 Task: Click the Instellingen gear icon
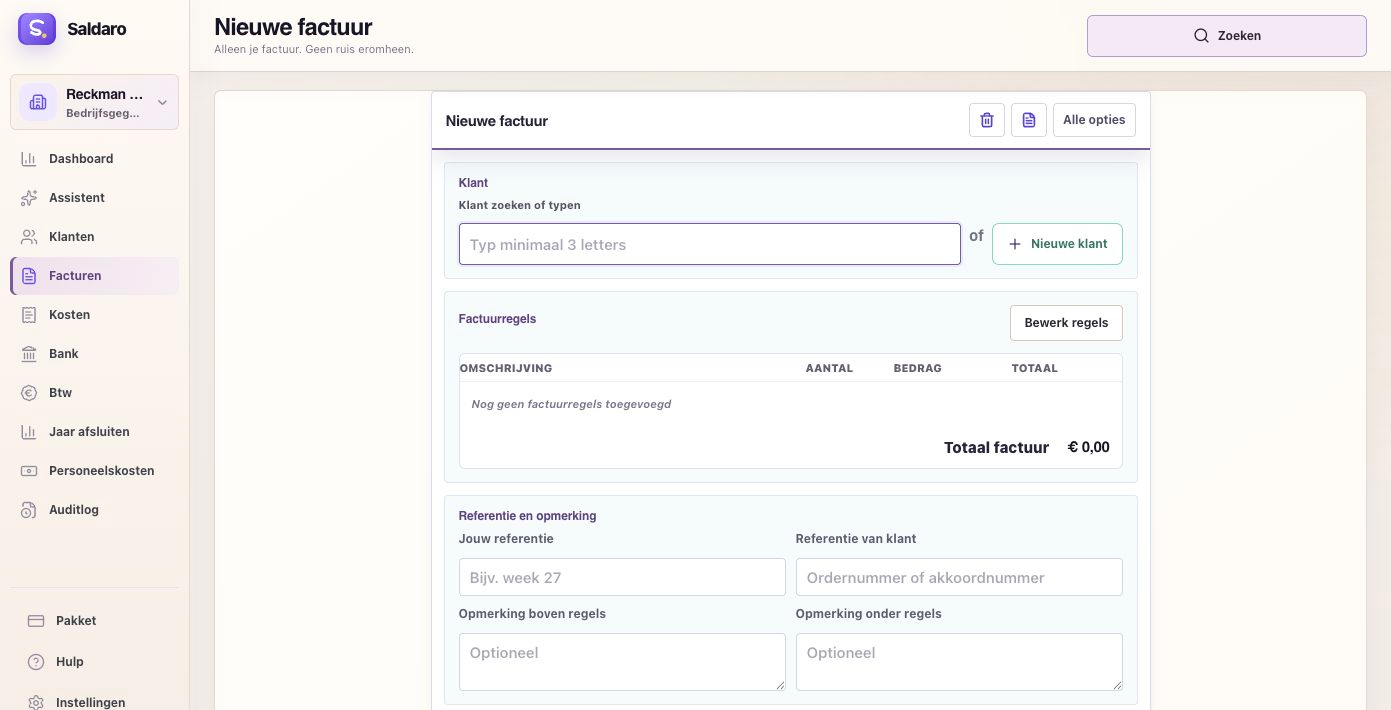[x=36, y=703]
